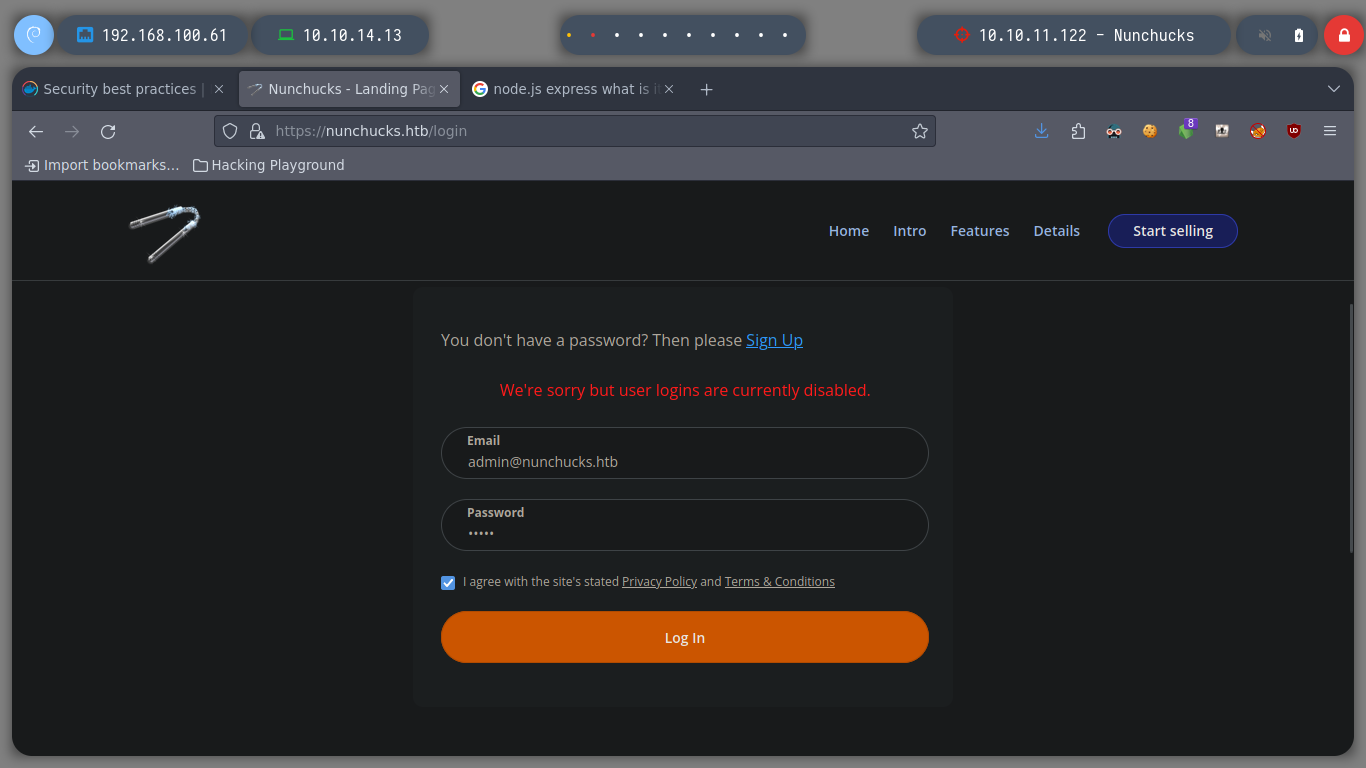The image size is (1366, 768).
Task: Open the Extensions puzzle icon
Action: (x=1078, y=131)
